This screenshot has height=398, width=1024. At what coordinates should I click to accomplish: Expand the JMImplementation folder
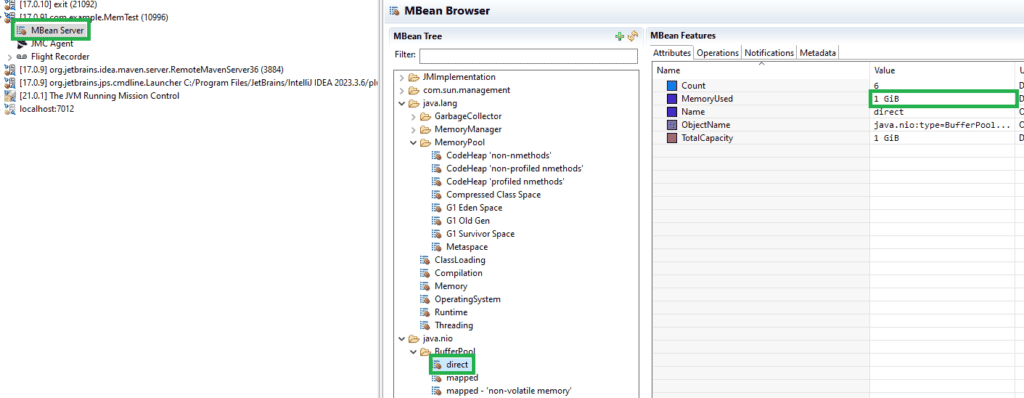click(402, 77)
